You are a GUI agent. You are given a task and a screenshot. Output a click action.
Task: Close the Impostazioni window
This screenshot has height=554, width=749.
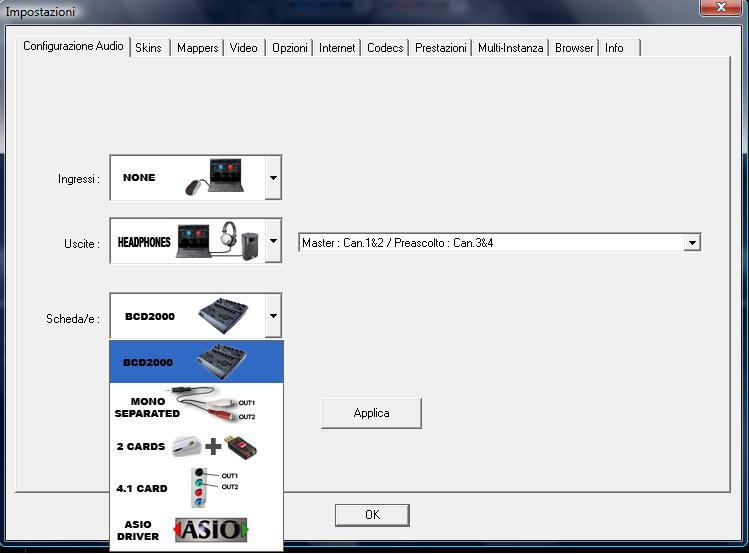(x=721, y=7)
